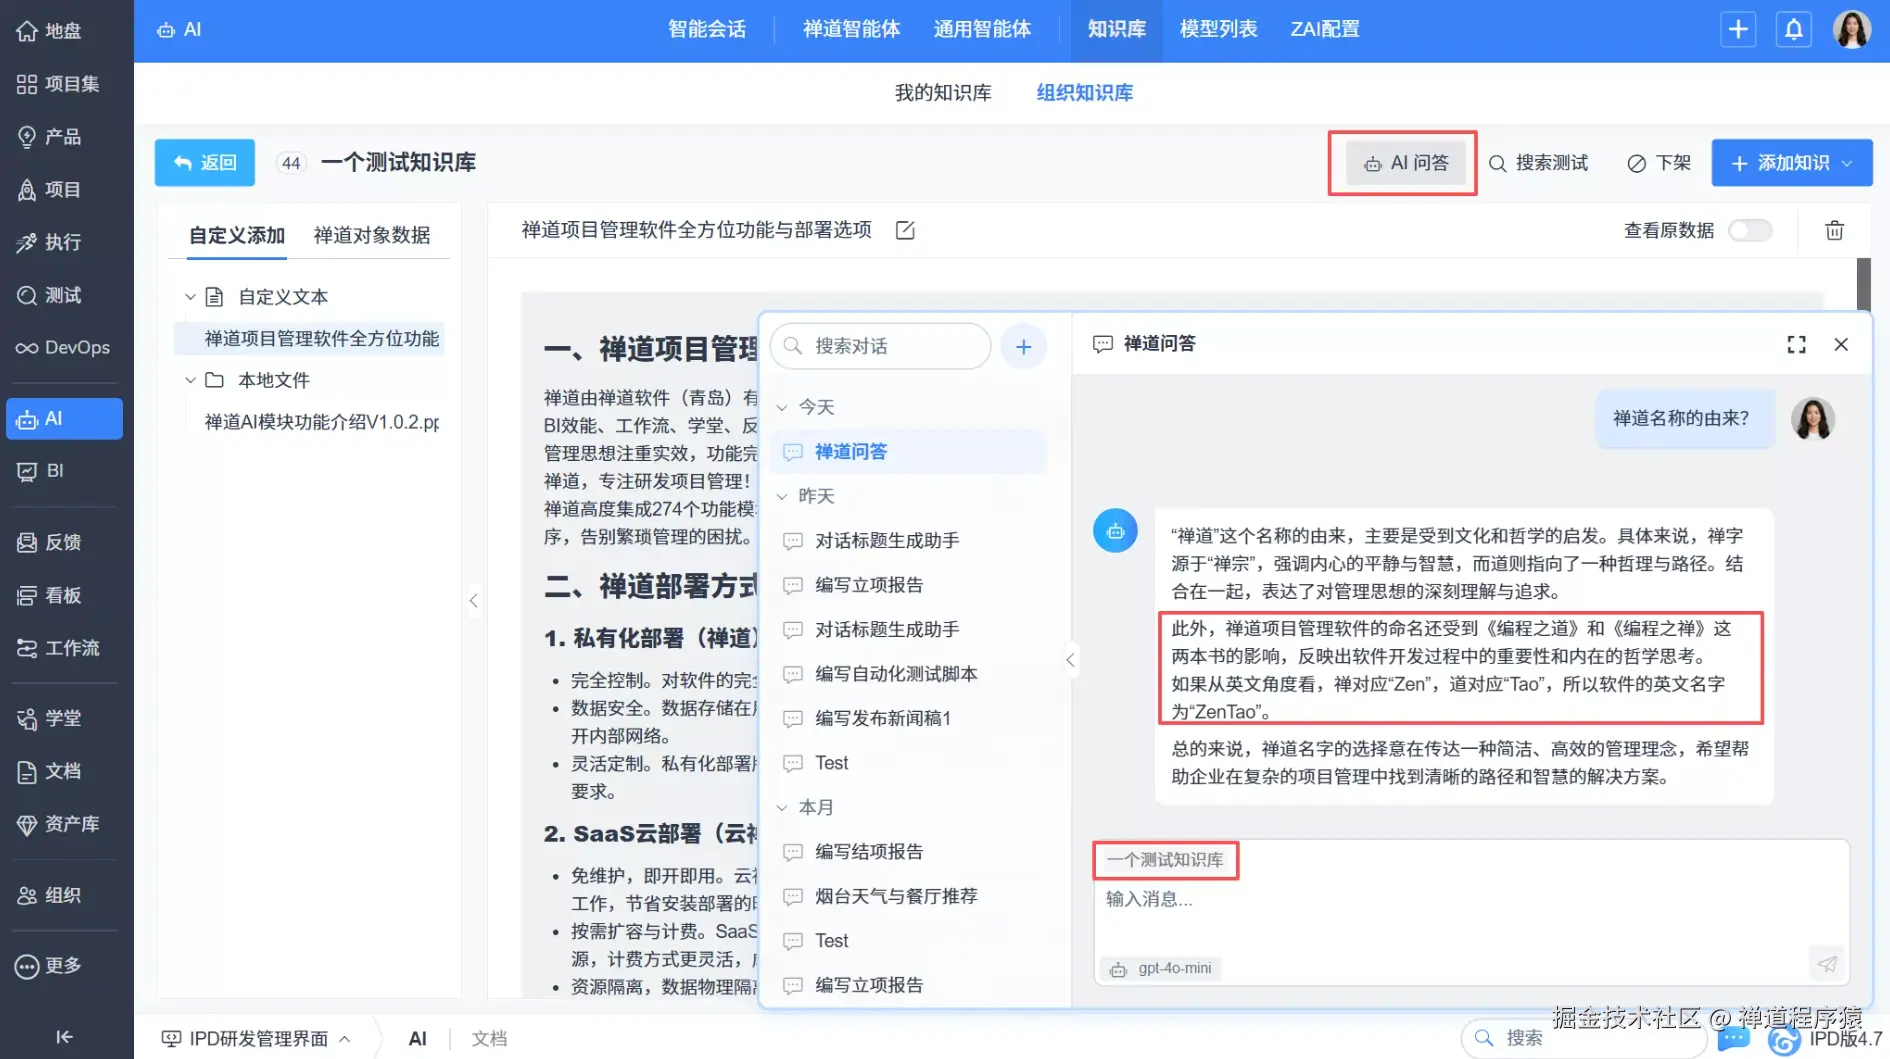Screen dimensions: 1890x1059
Task: Close the 禅道问答 chat panel
Action: (x=1841, y=345)
